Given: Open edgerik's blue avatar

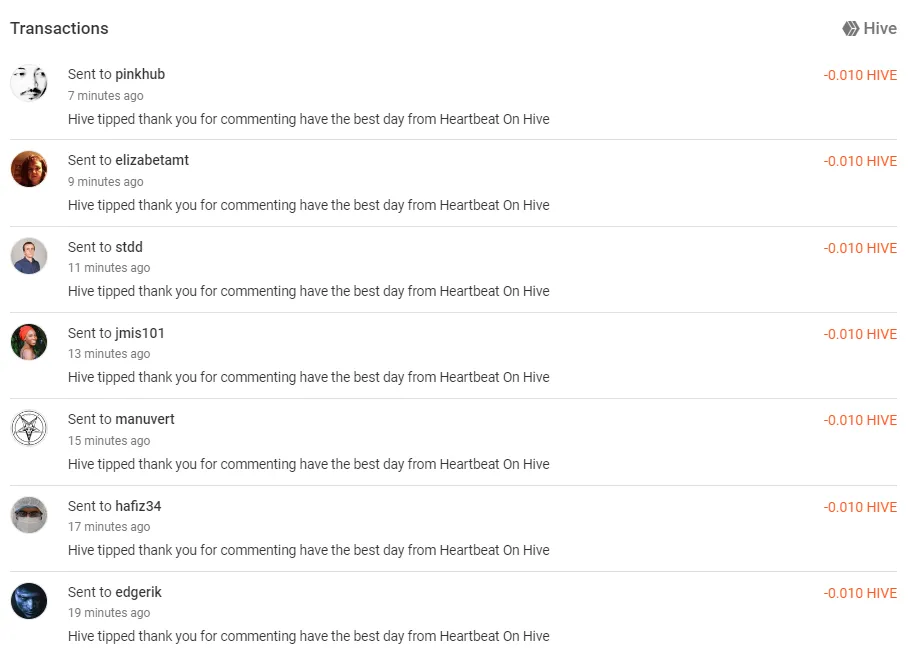Looking at the screenshot, I should (29, 601).
